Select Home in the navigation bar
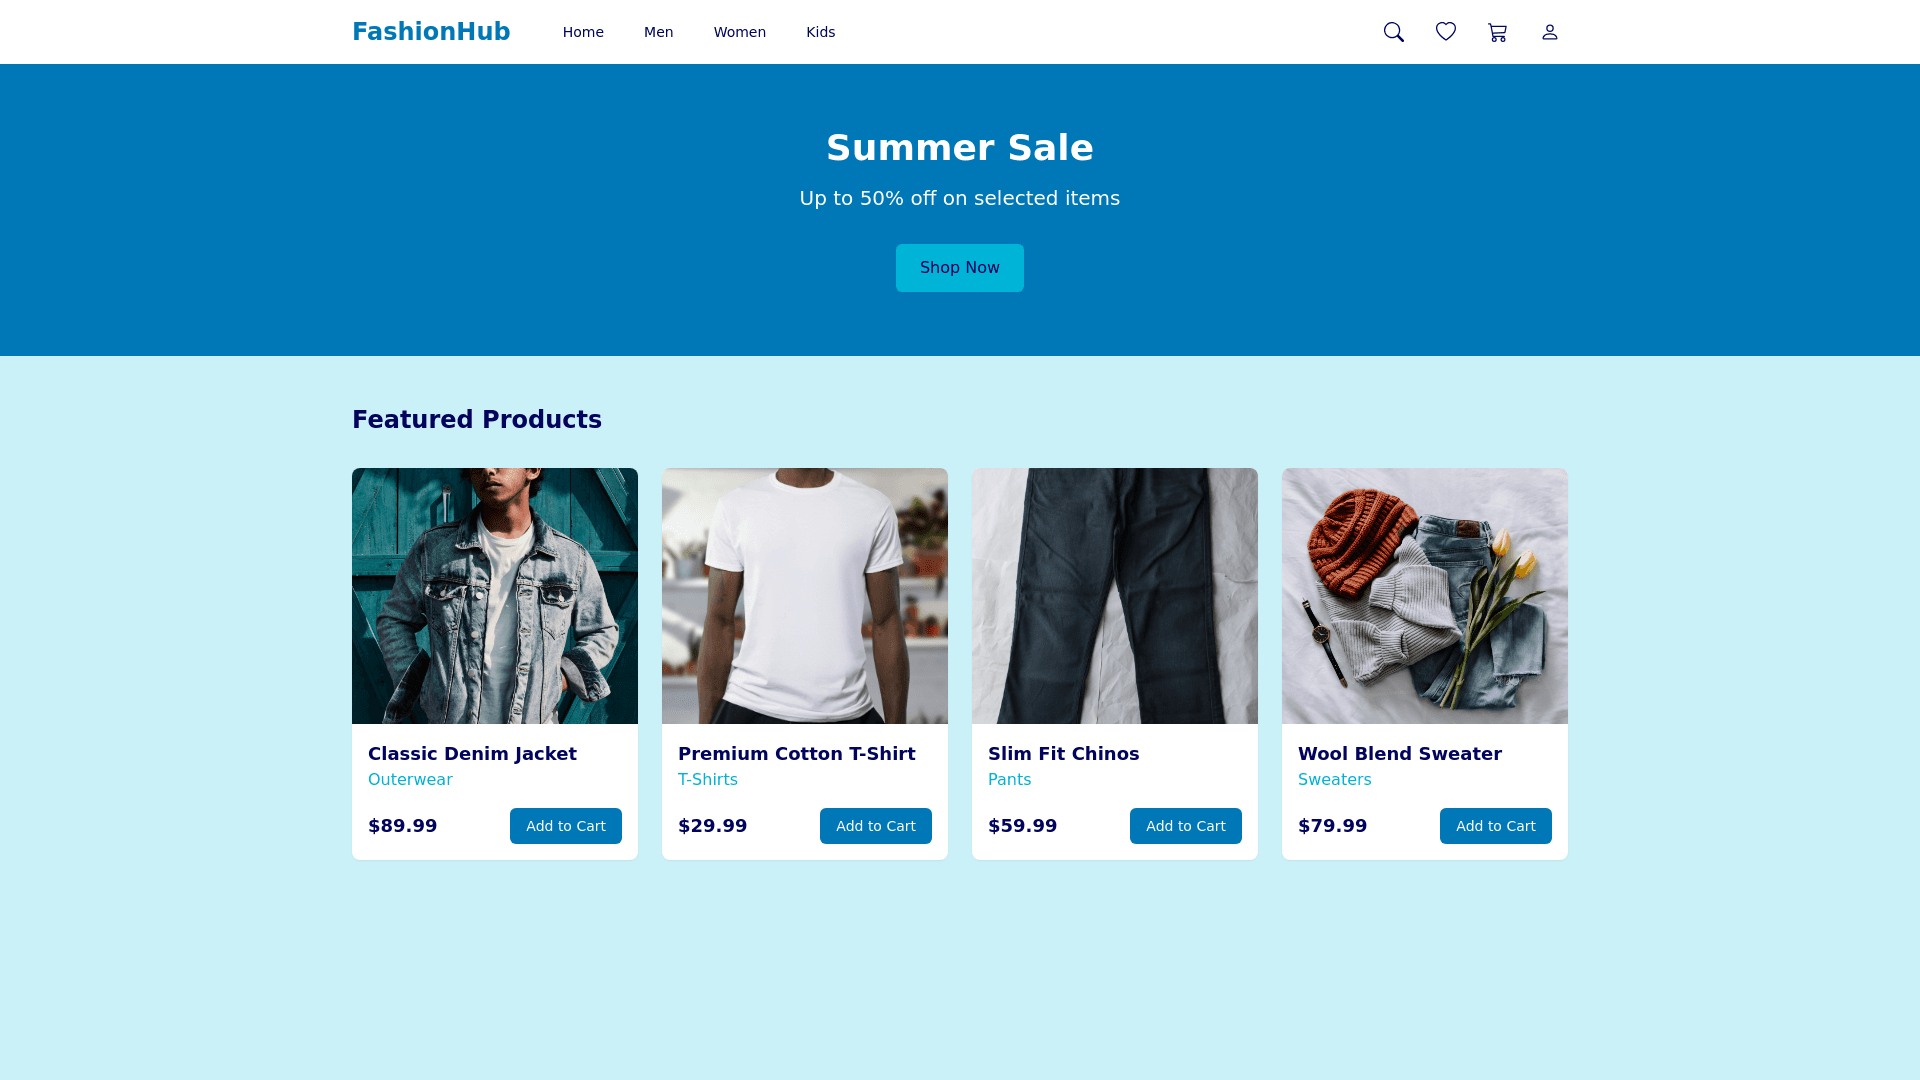Viewport: 1920px width, 1080px height. pos(583,32)
